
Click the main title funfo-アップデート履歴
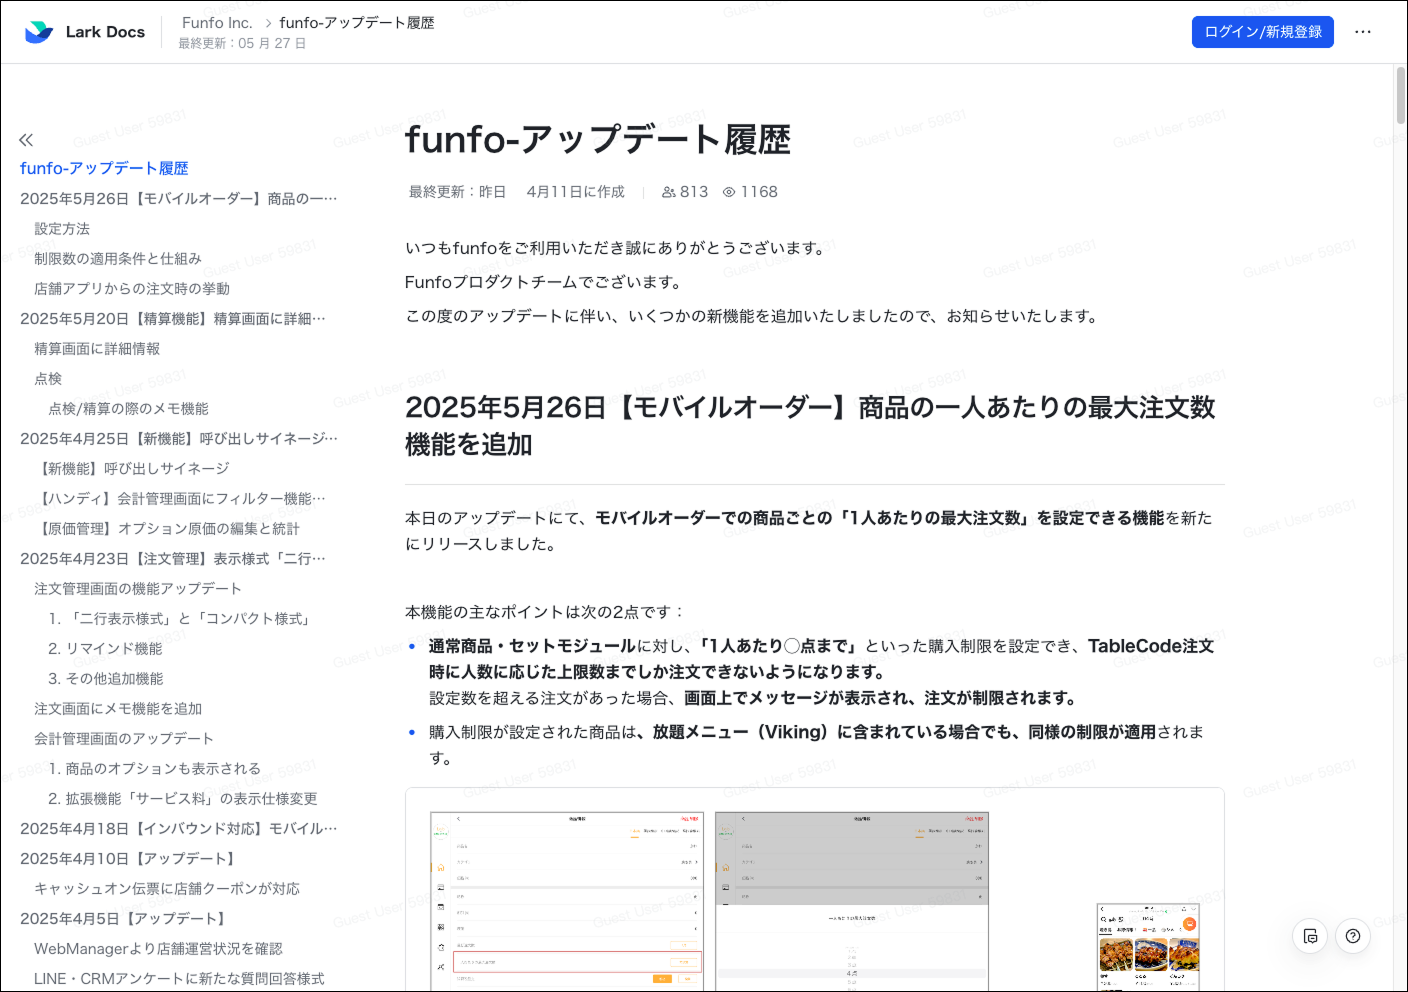click(x=598, y=139)
